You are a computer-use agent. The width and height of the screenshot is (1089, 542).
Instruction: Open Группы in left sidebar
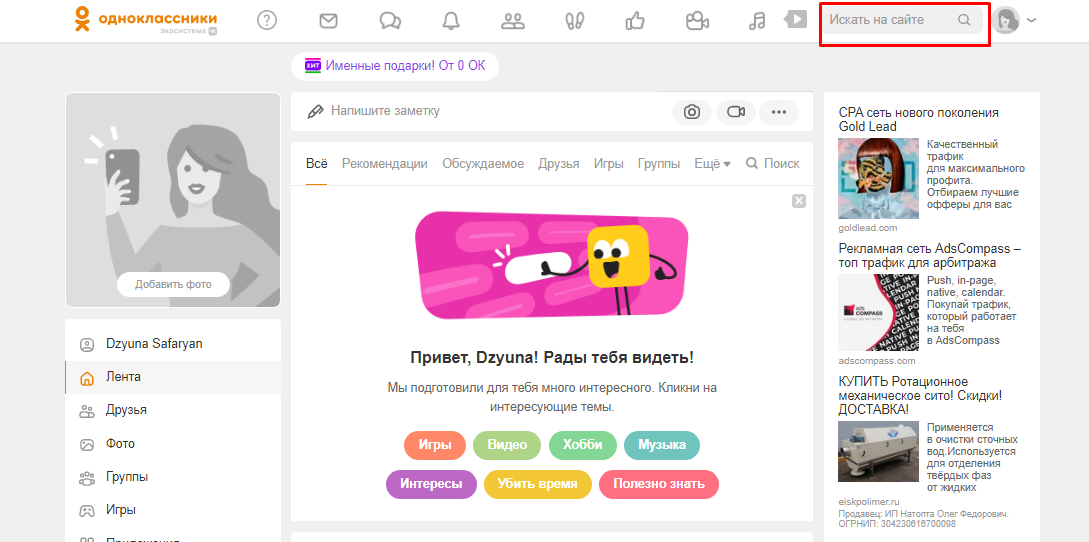pos(127,477)
